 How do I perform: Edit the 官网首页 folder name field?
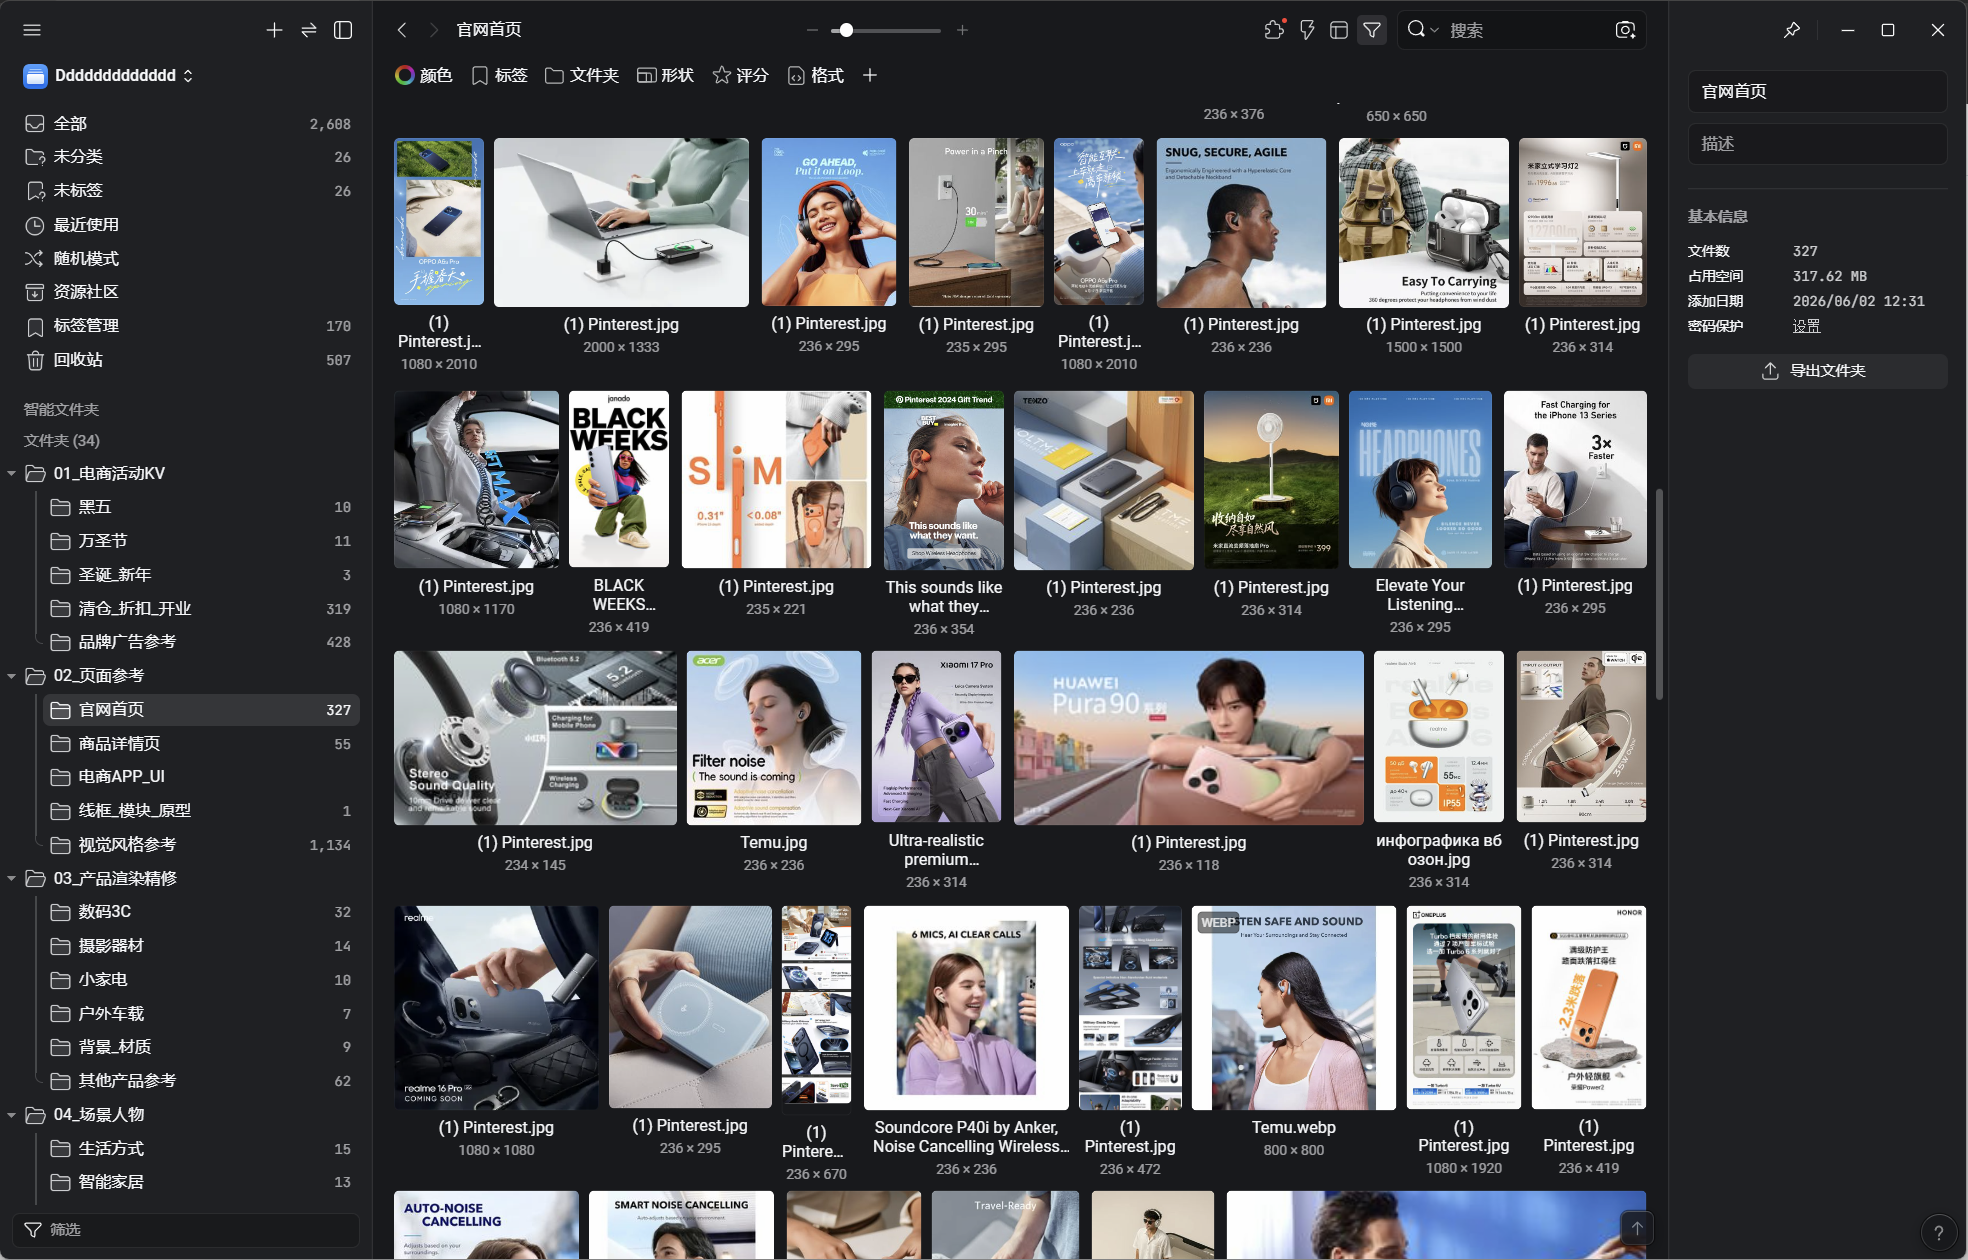point(1817,91)
